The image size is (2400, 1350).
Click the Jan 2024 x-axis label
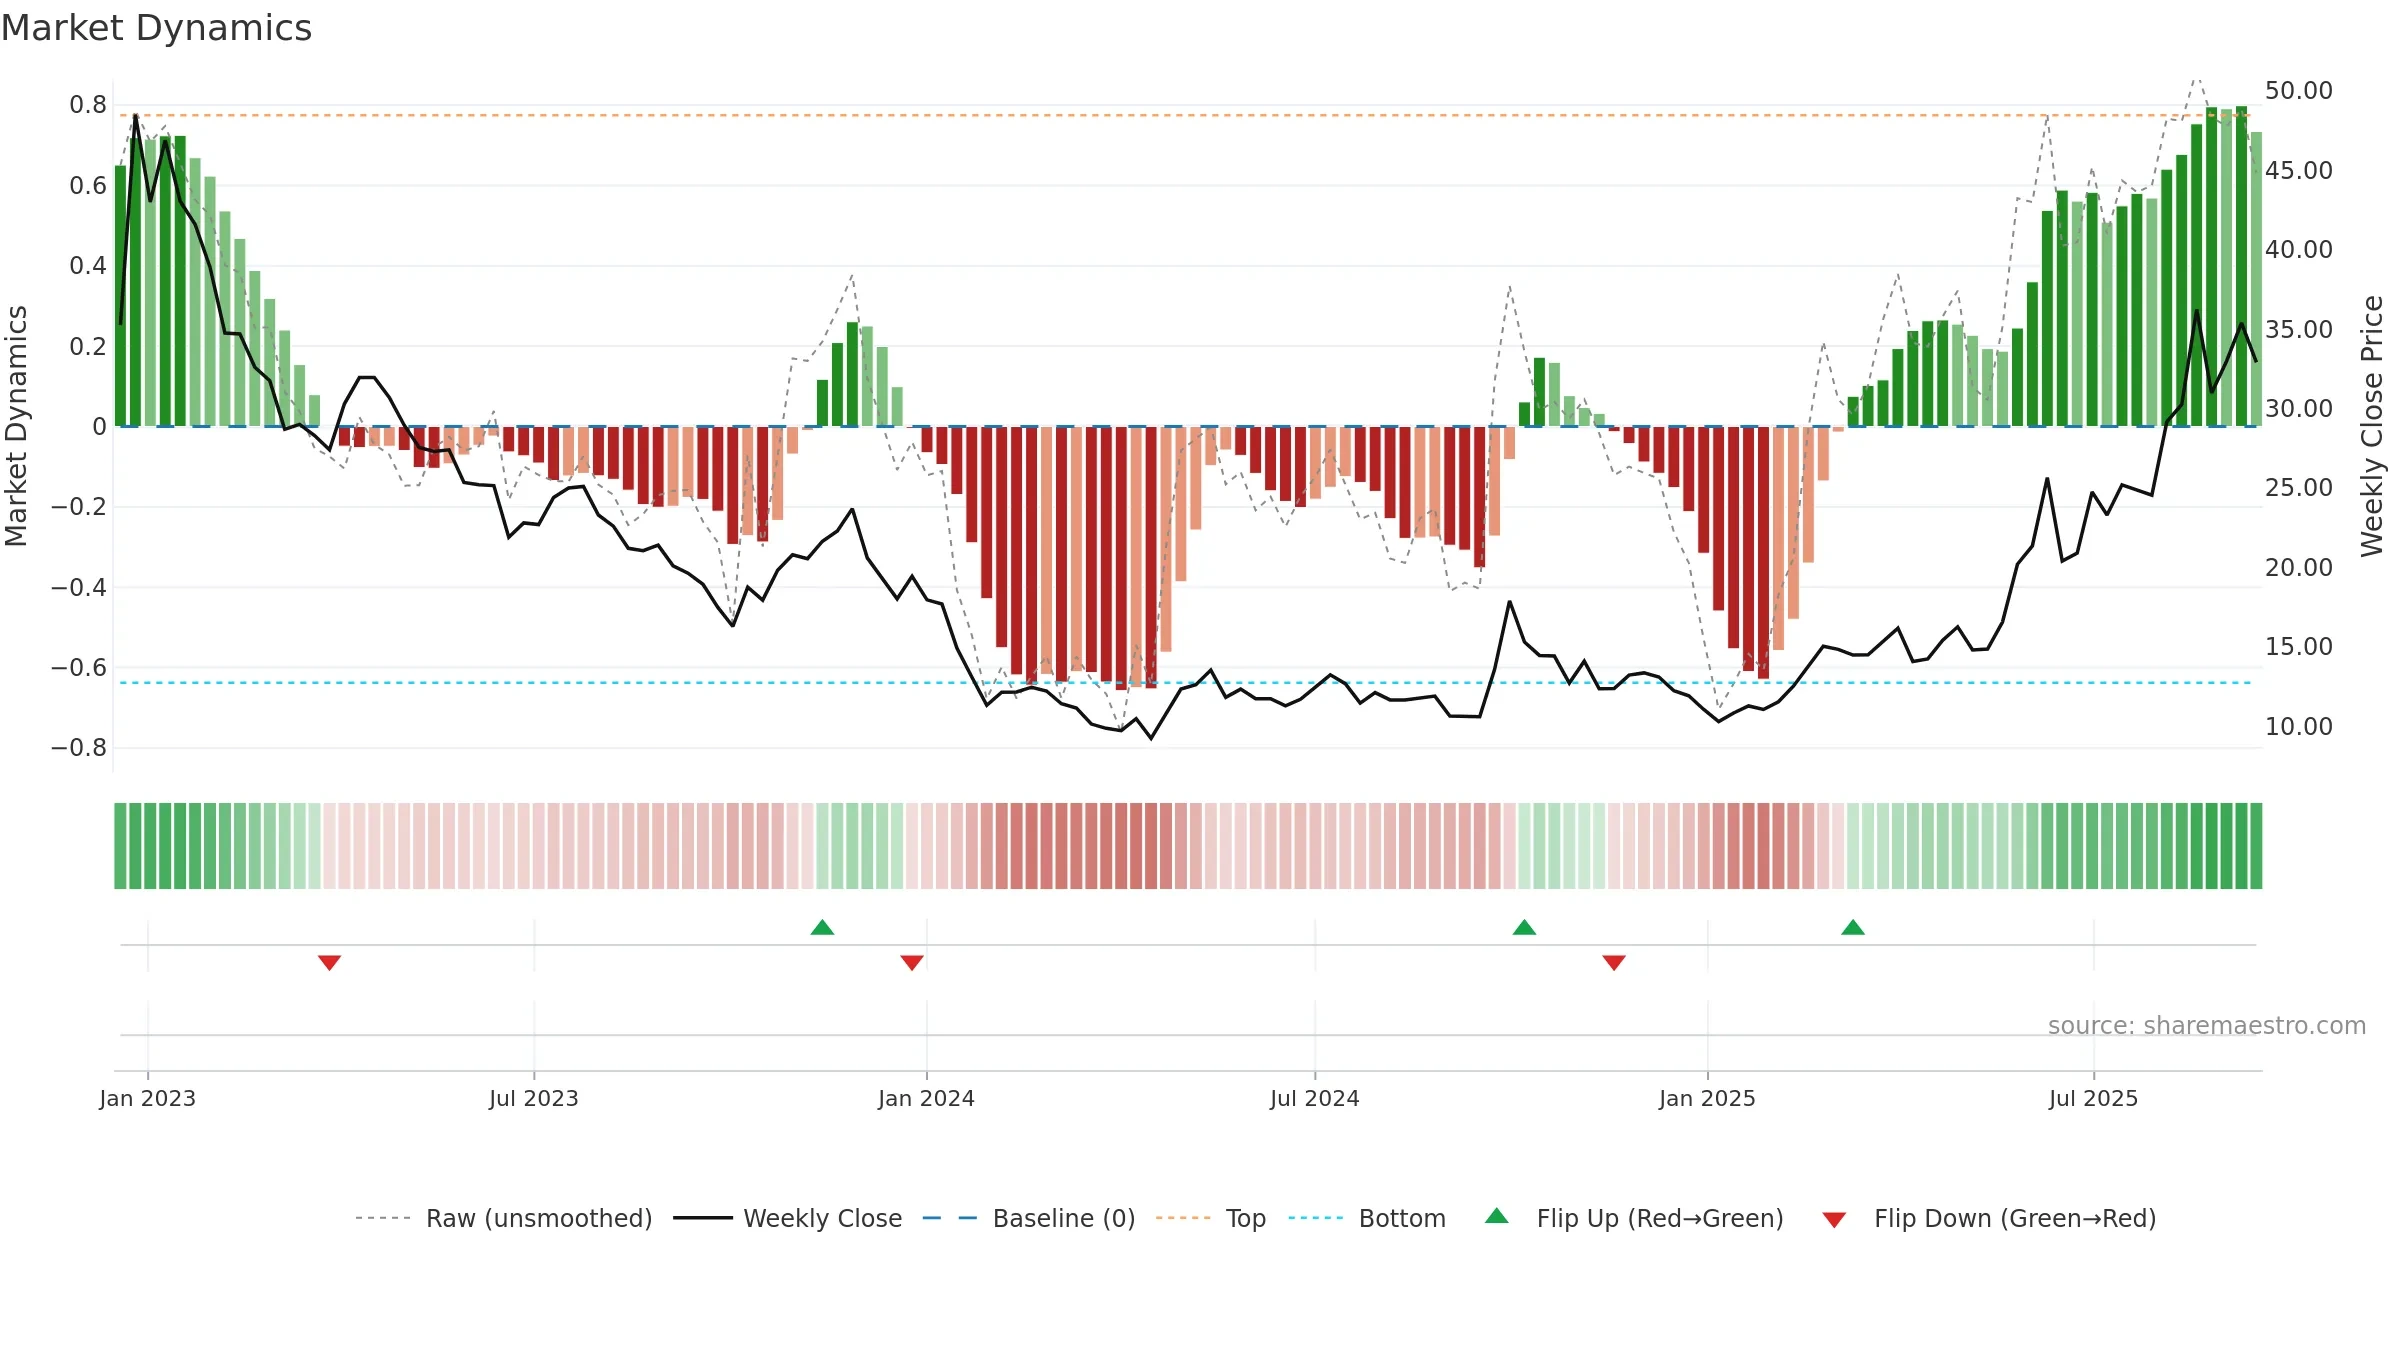click(927, 1098)
